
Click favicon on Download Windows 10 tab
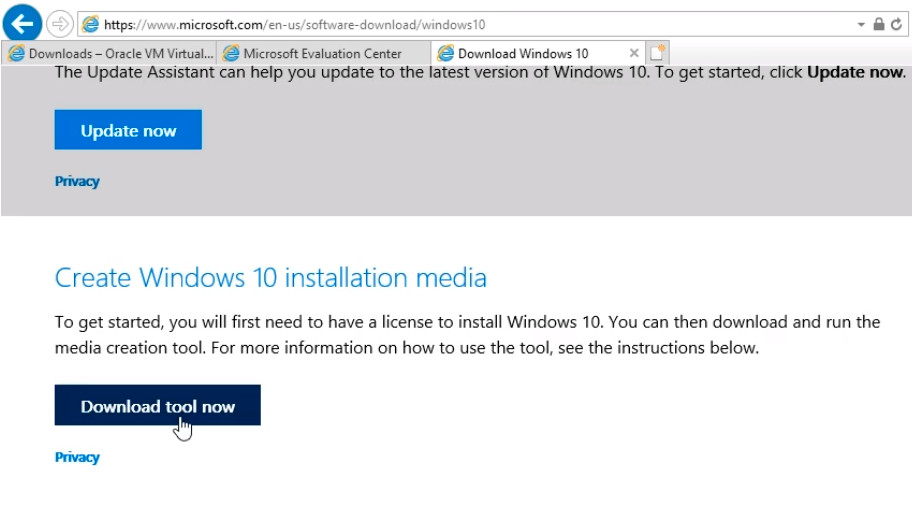point(446,54)
